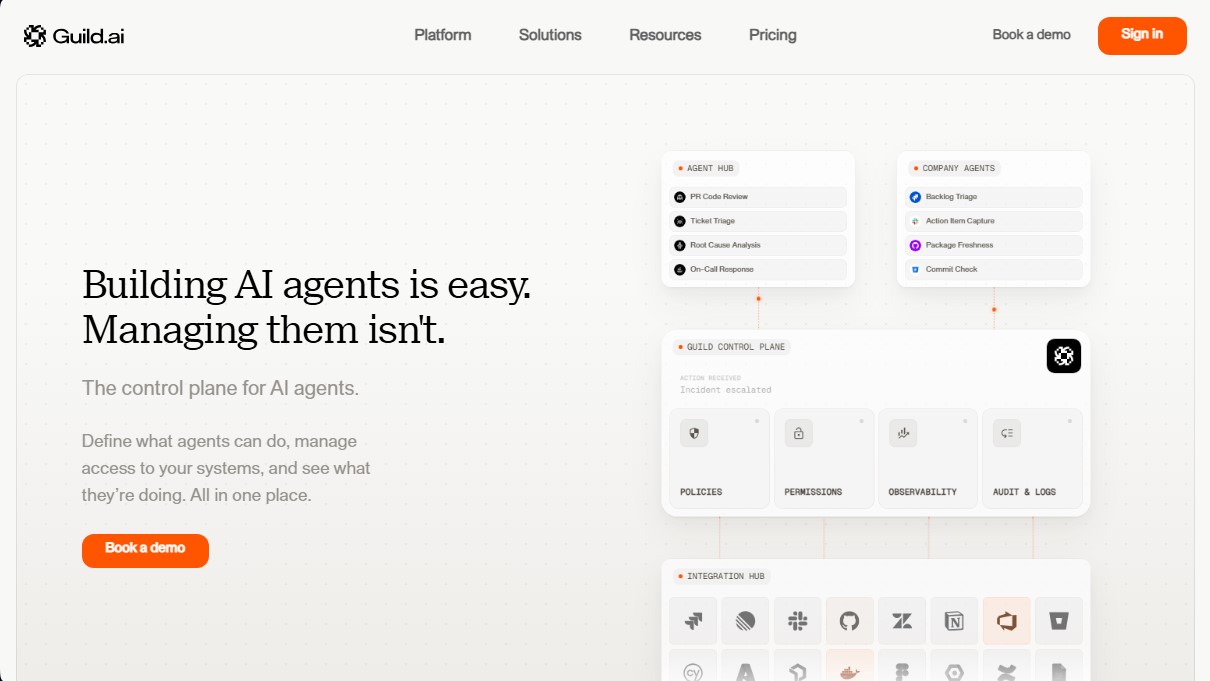The width and height of the screenshot is (1210, 681).
Task: Click the headline 'Building AI agents is easy.'
Action: pos(306,285)
